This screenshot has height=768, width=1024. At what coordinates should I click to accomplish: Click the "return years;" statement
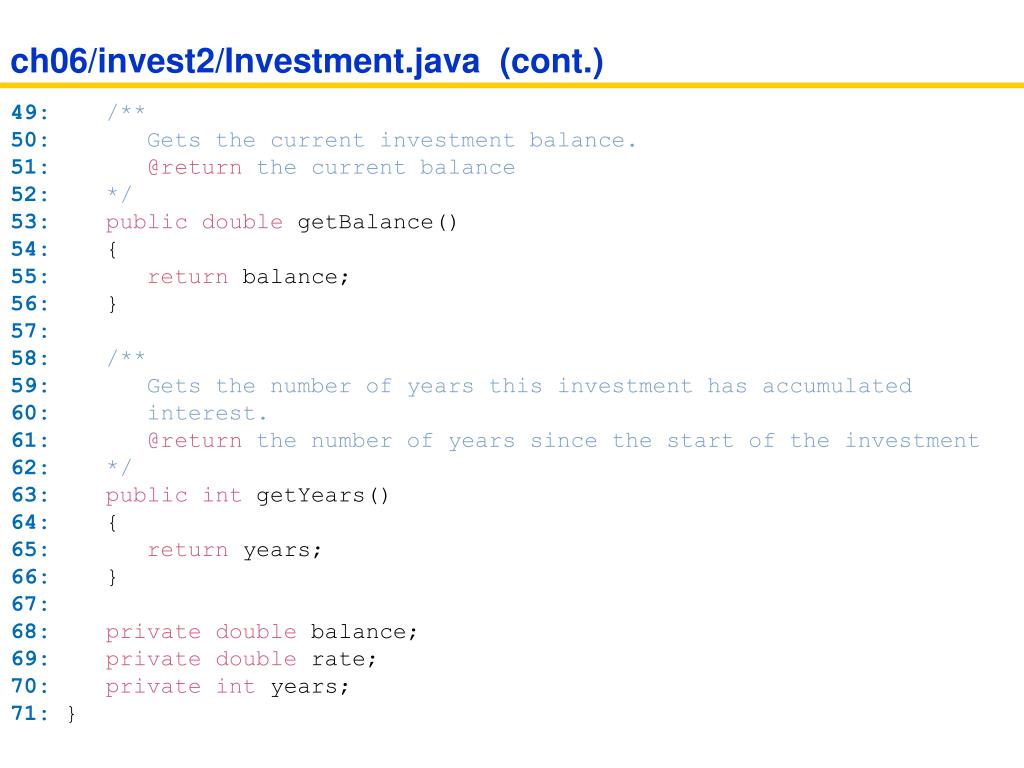pos(235,550)
